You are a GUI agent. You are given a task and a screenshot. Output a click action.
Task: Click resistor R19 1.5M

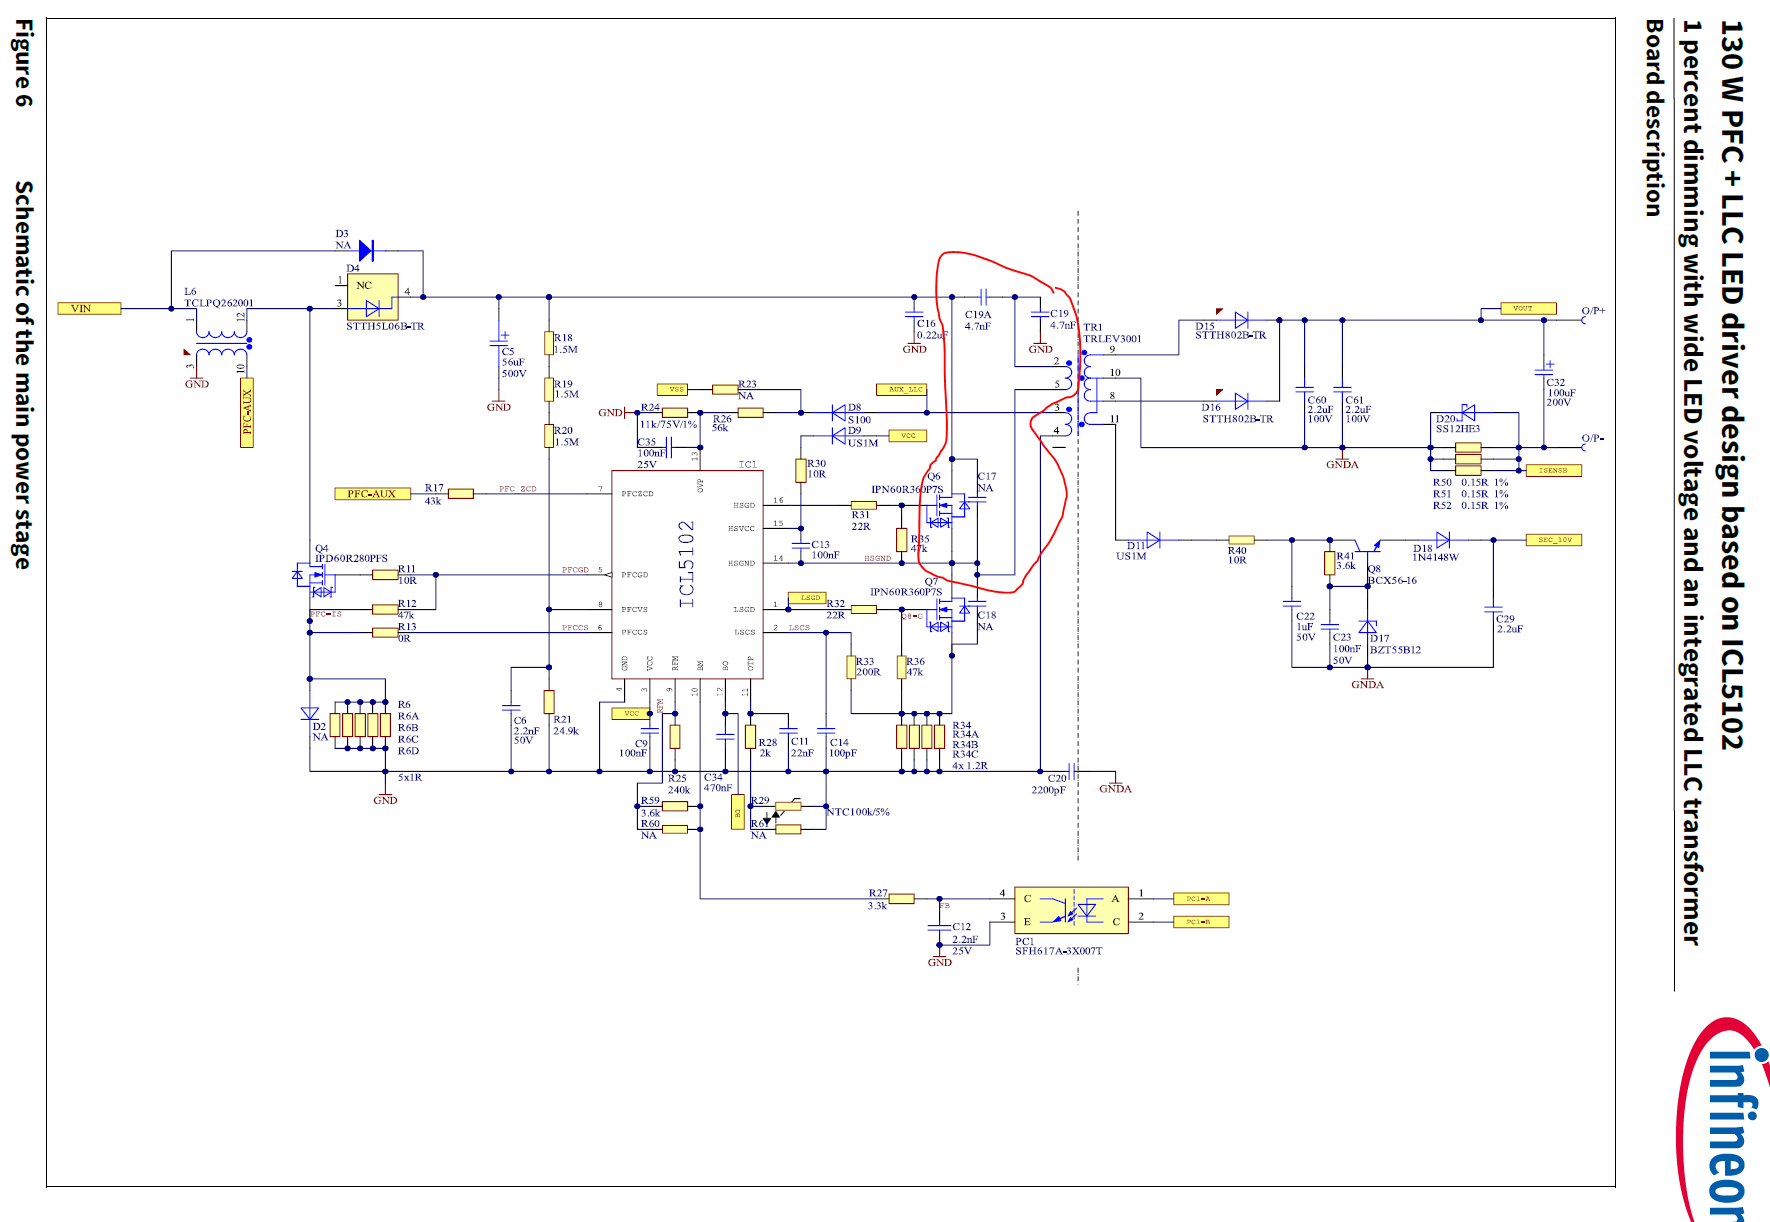click(549, 389)
